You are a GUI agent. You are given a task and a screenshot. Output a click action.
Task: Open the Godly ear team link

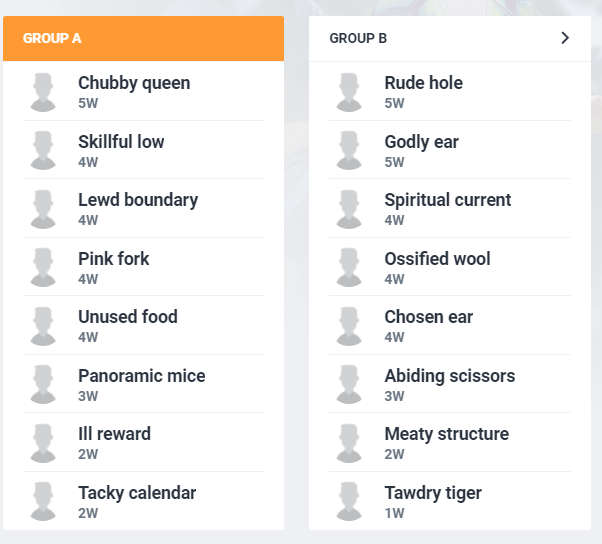tap(421, 142)
